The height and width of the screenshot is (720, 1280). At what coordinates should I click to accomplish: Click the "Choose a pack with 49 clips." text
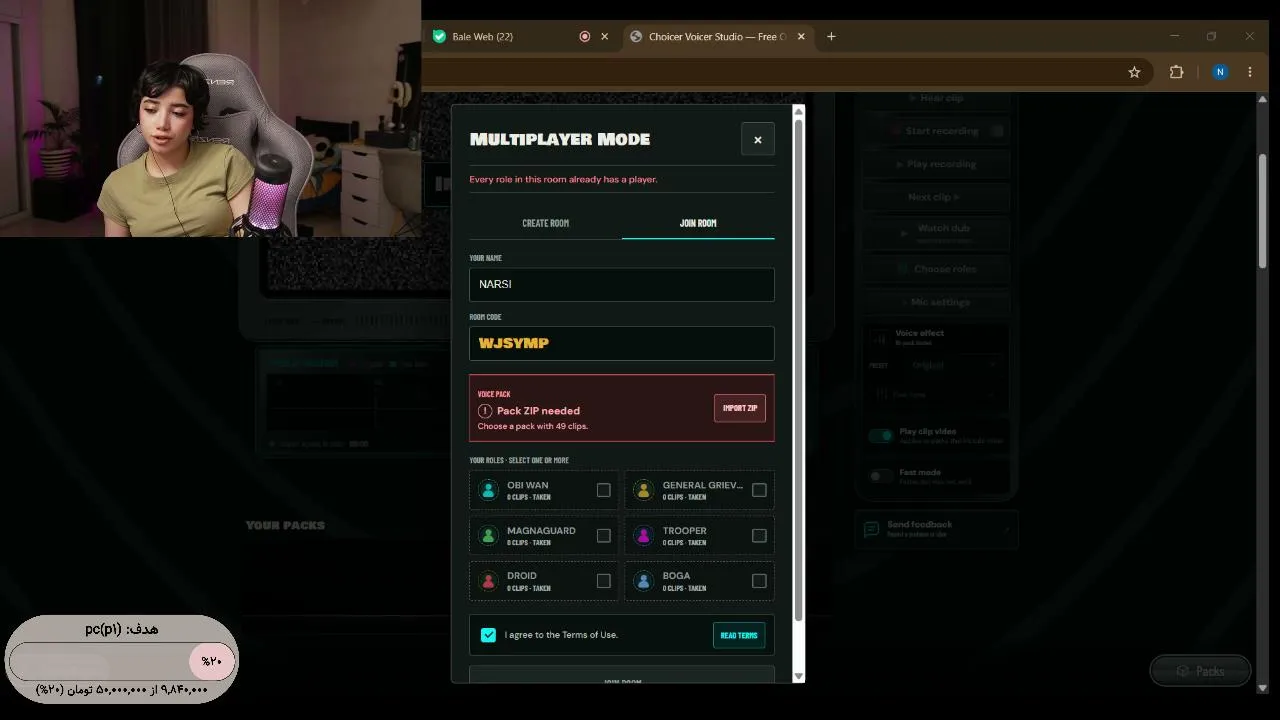[533, 426]
